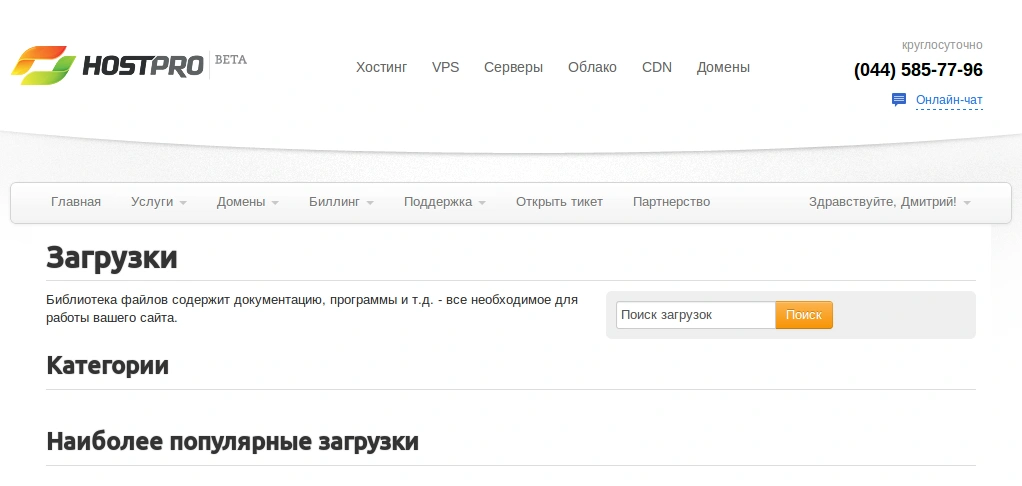Go to Серверы page
Viewport: 1022px width, 486px height.
click(513, 67)
